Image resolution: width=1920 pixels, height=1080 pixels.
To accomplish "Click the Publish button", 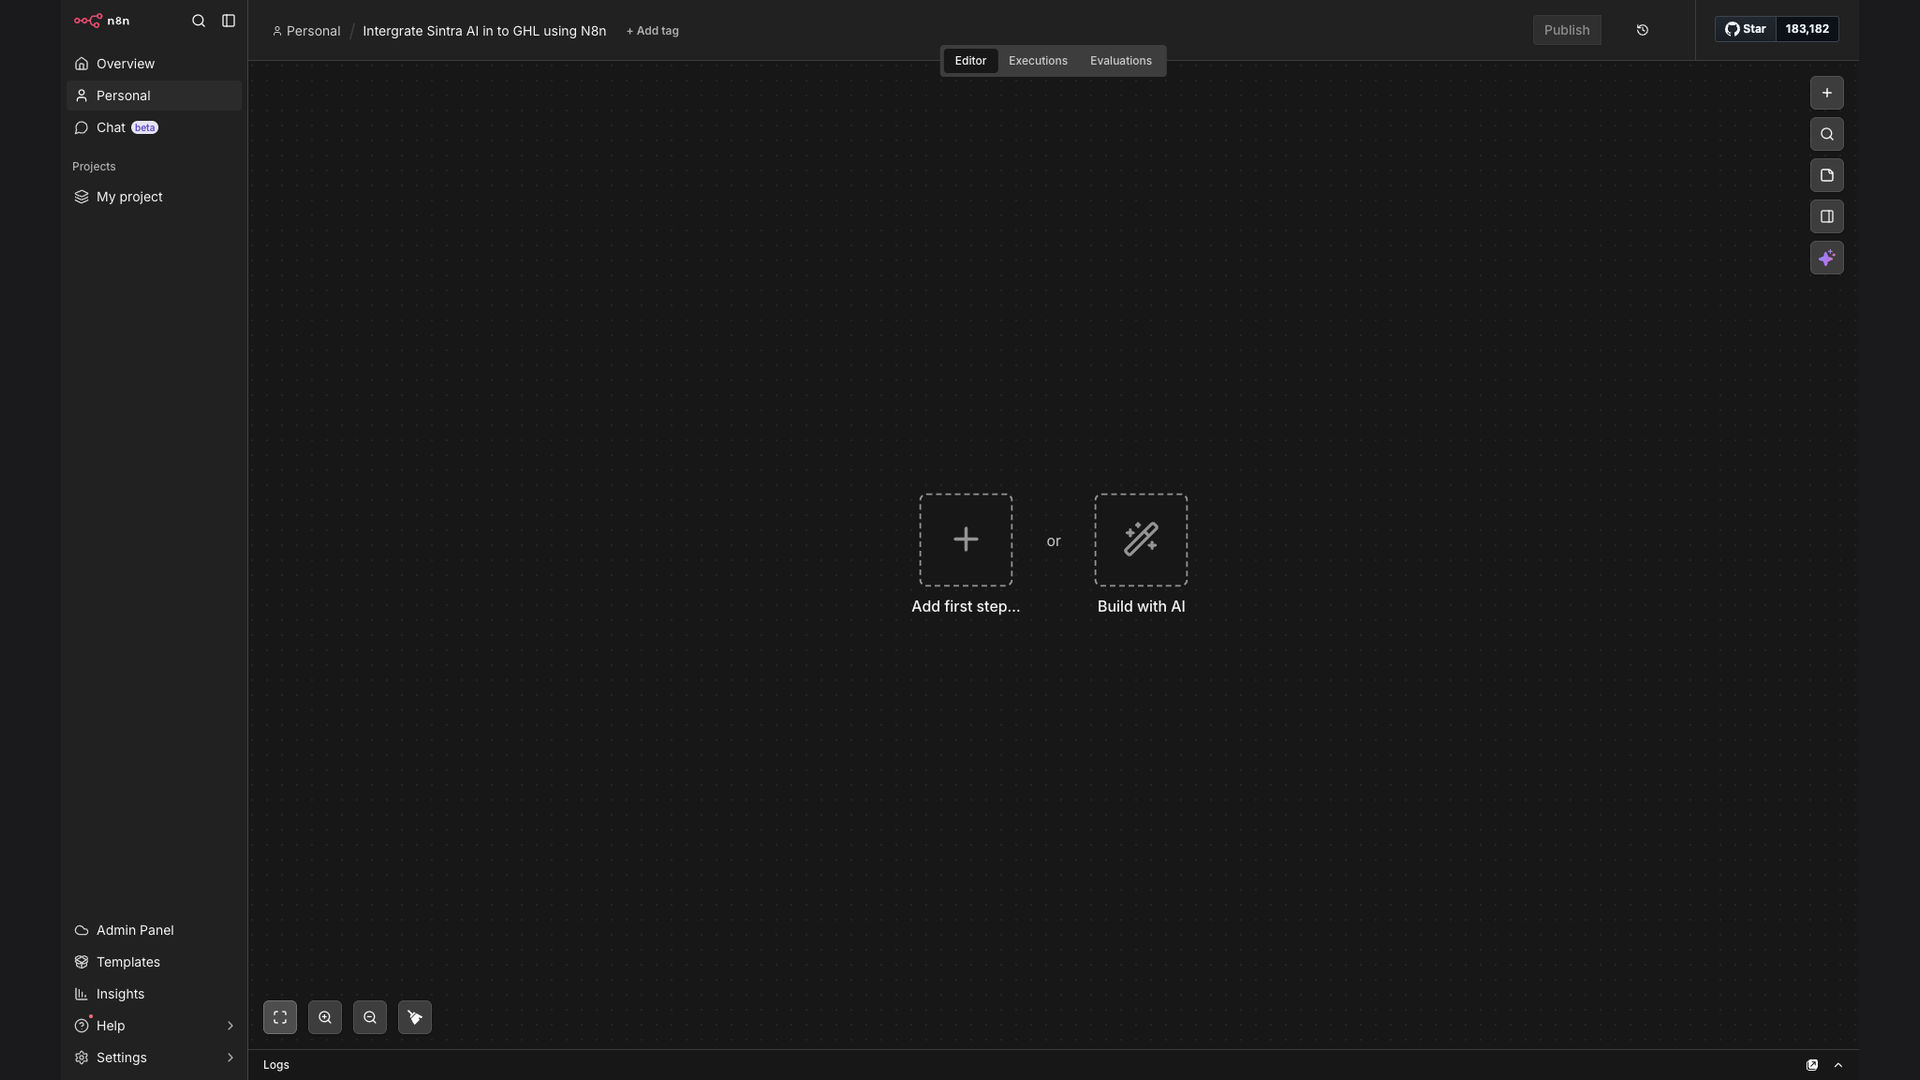I will tap(1567, 30).
